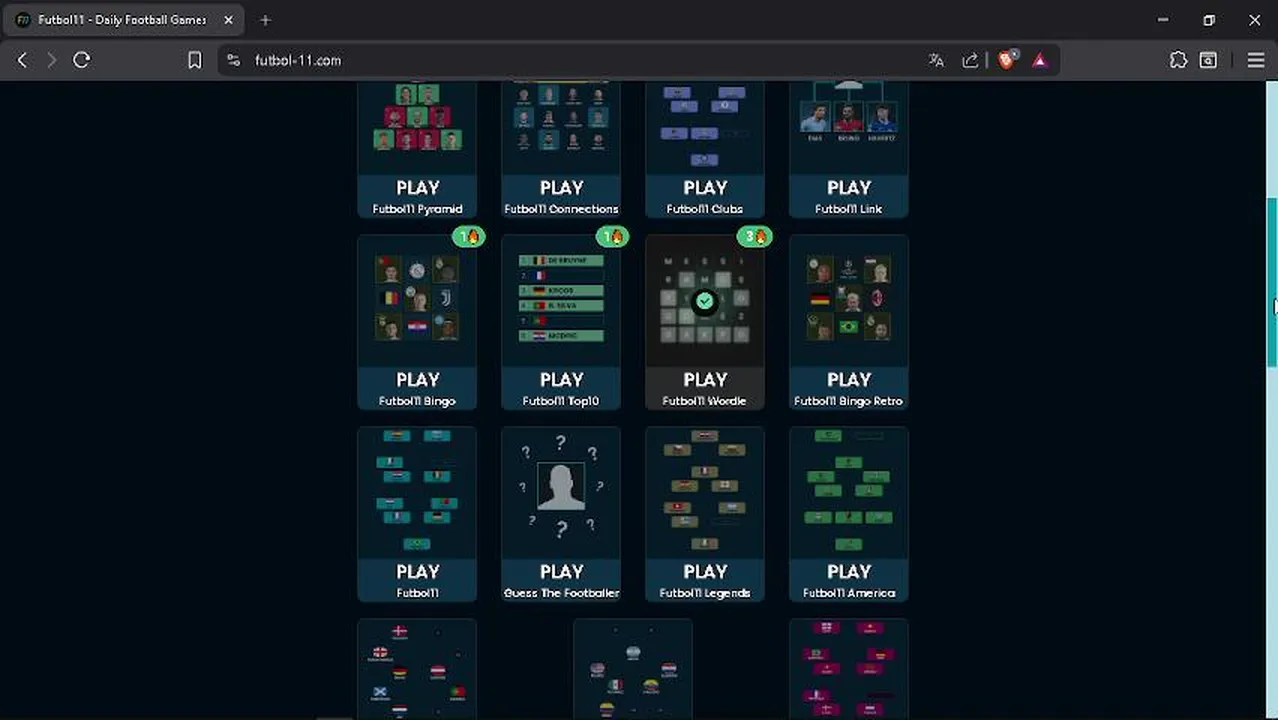Click streak badge 3 on Wordle card
This screenshot has height=720, width=1278.
[x=754, y=237]
